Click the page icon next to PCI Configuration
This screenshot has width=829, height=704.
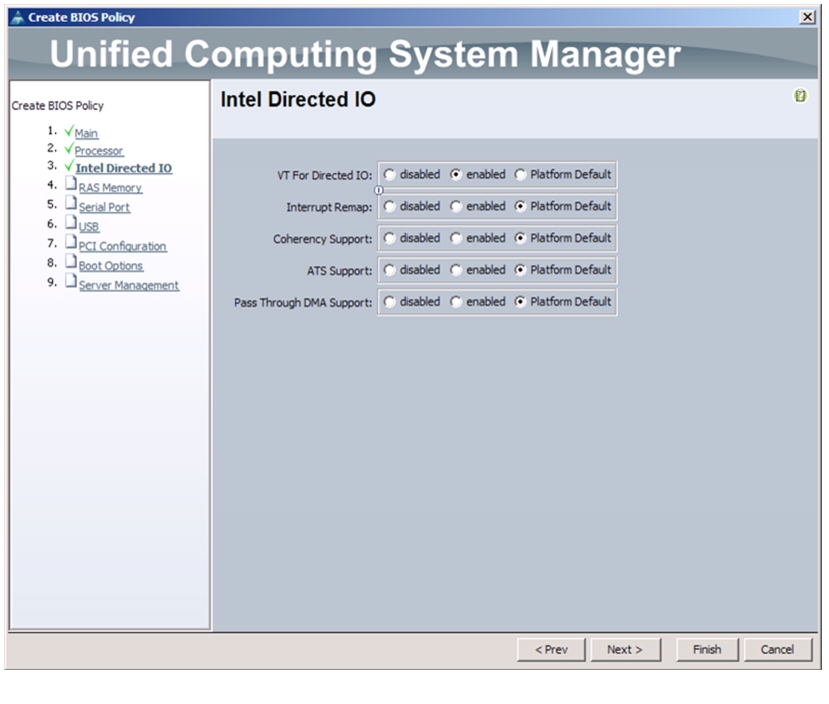71,242
